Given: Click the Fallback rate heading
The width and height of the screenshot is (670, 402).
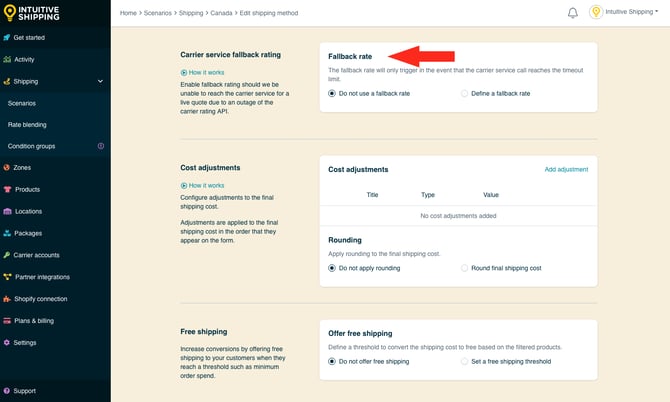Looking at the screenshot, I should (350, 56).
